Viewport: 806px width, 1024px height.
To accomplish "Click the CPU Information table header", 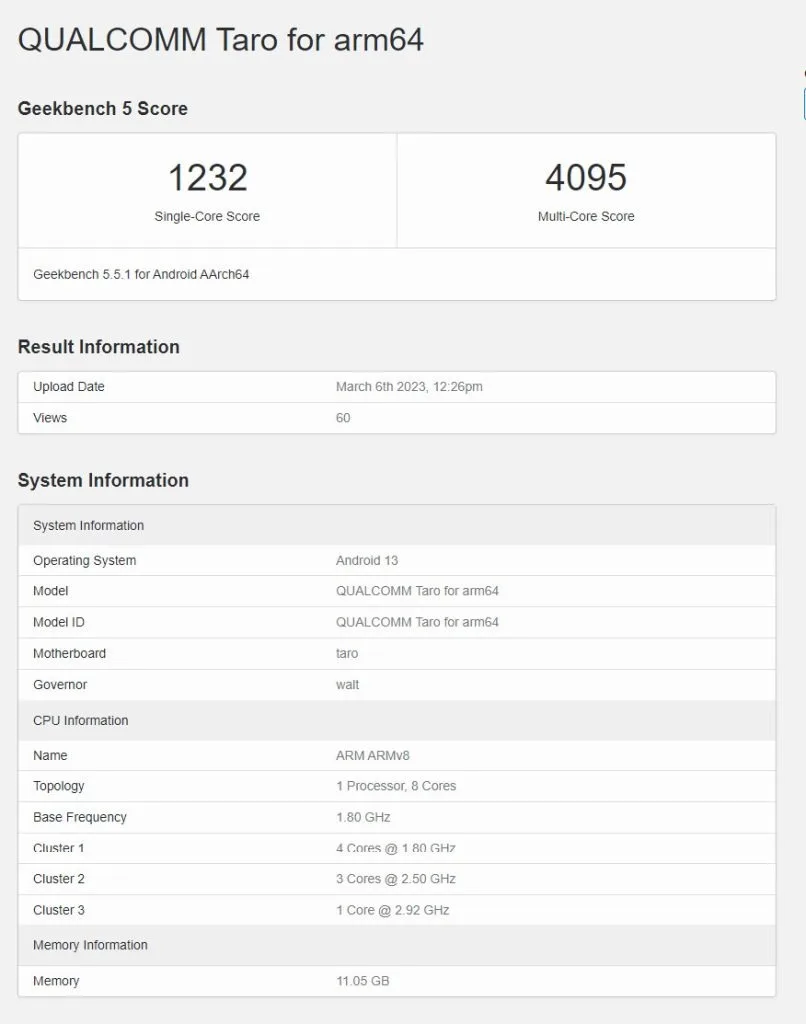I will point(81,721).
